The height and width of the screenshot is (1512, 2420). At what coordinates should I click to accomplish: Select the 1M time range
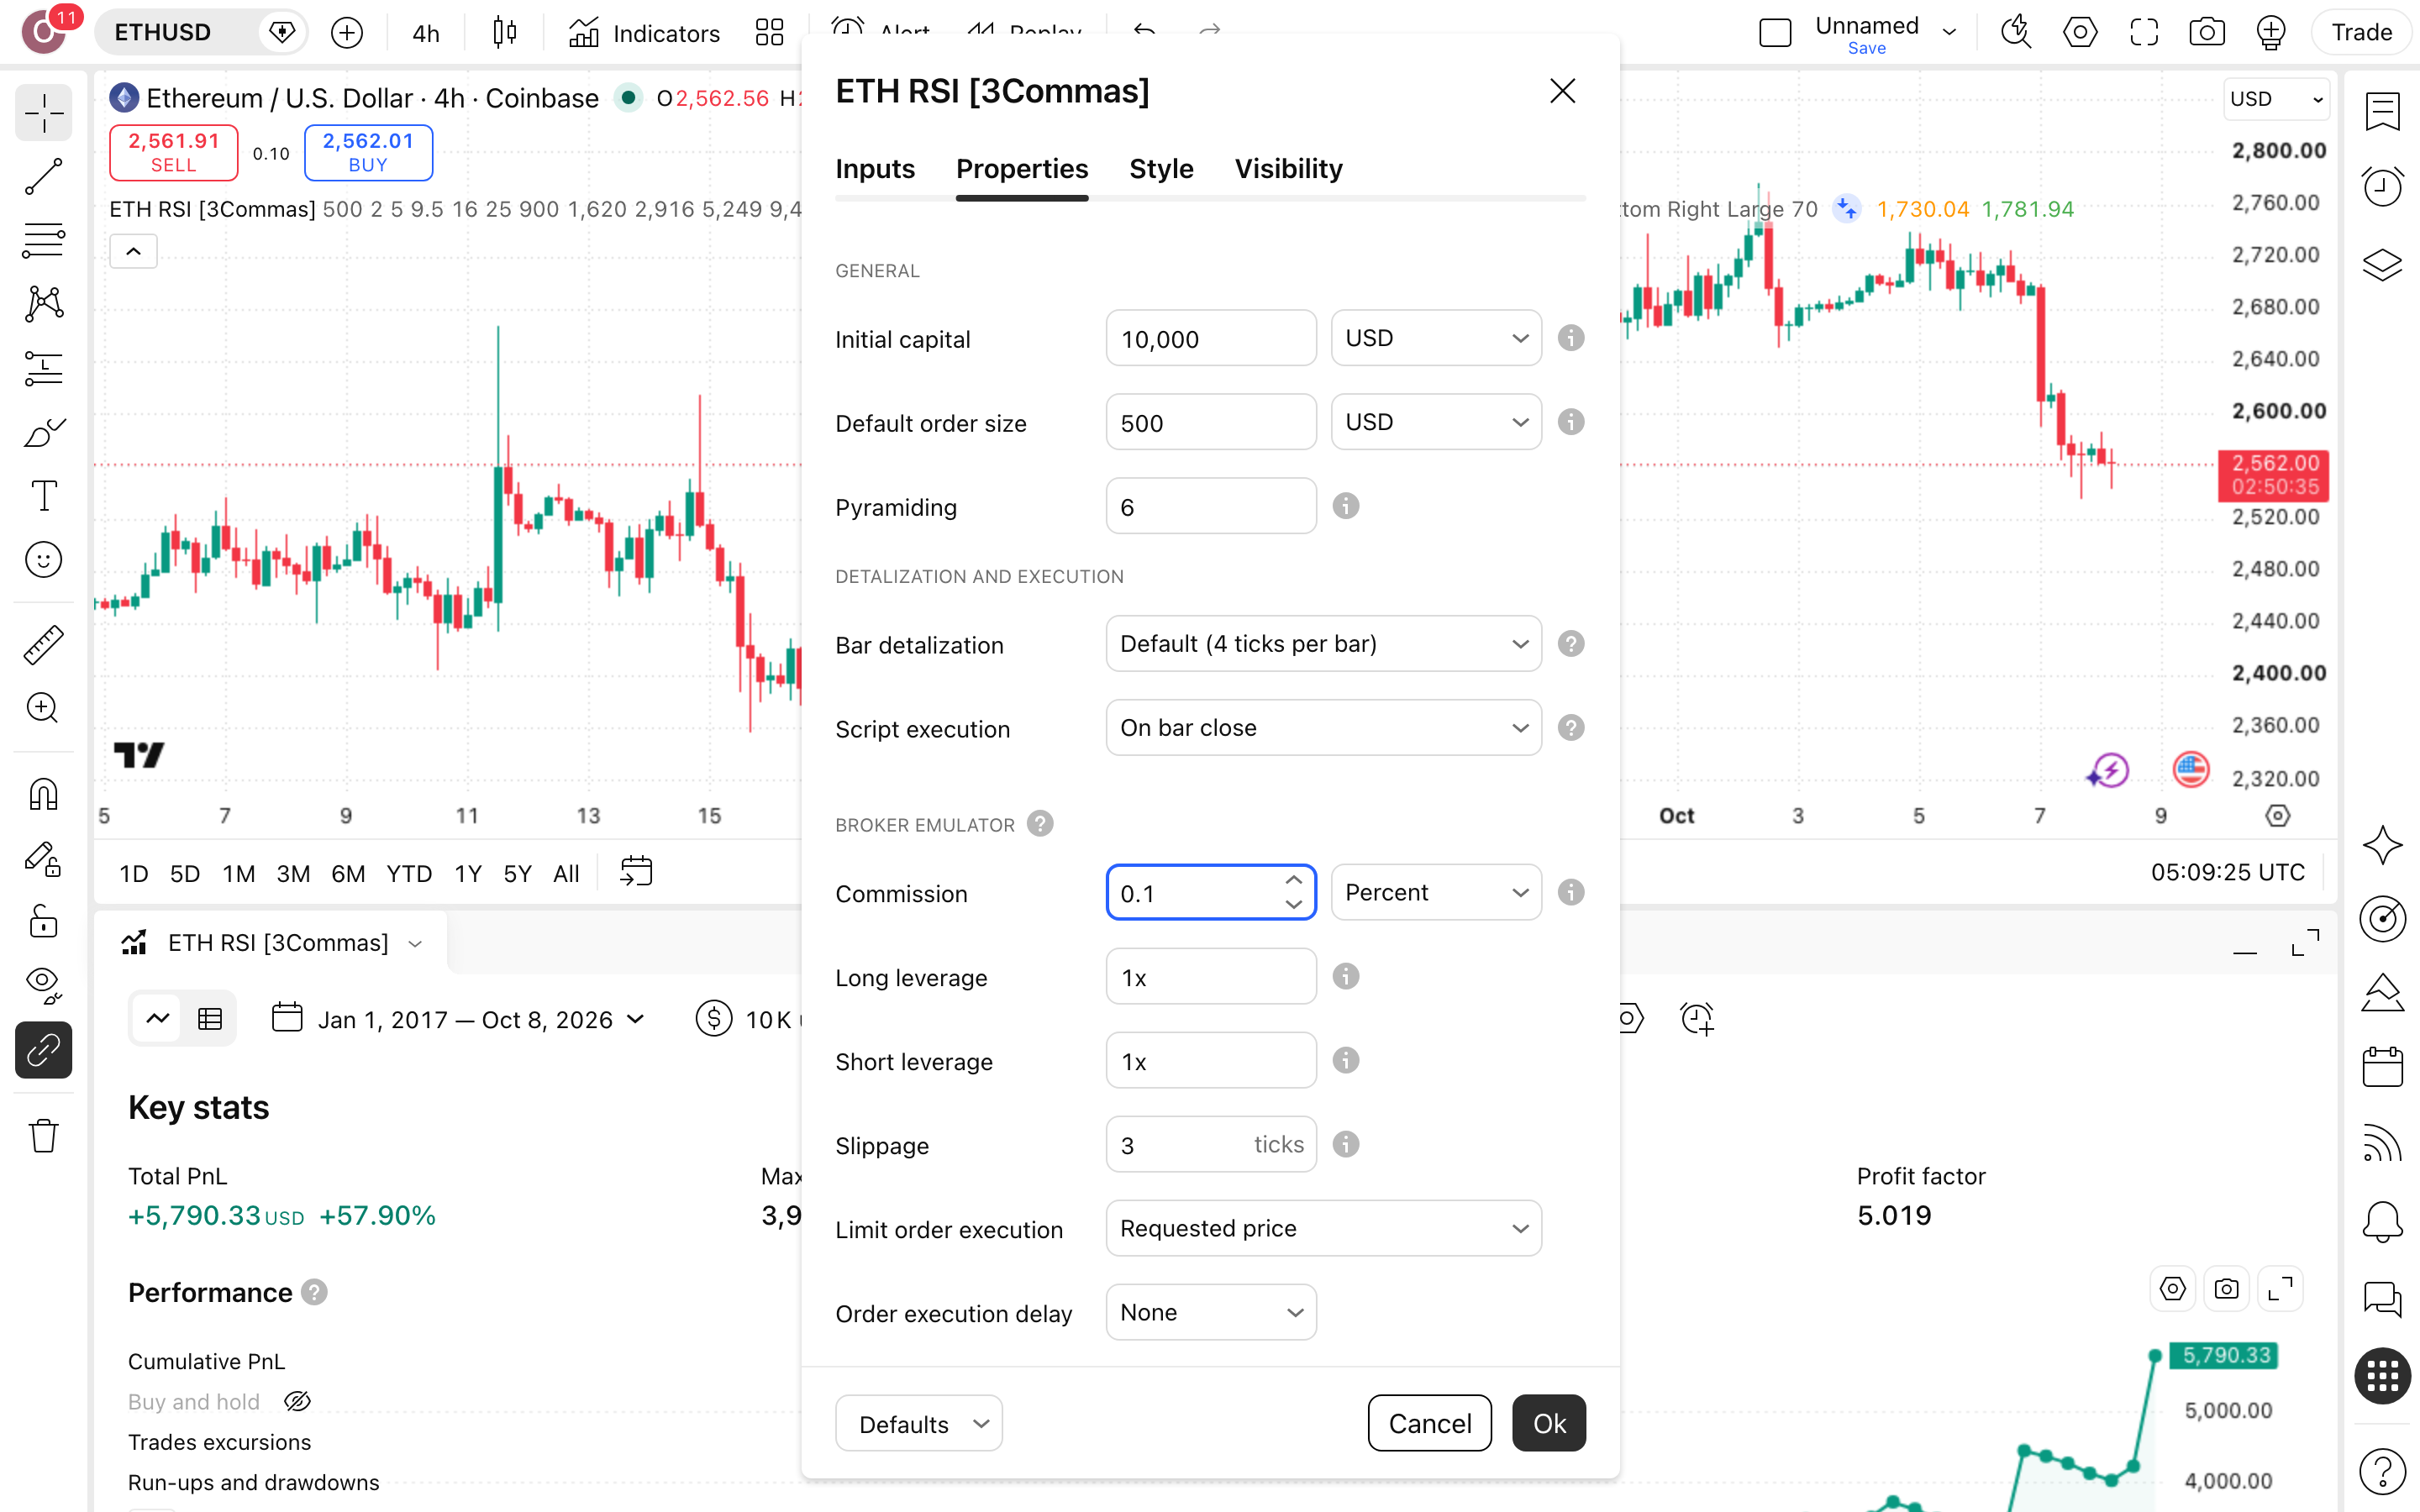[x=238, y=873]
